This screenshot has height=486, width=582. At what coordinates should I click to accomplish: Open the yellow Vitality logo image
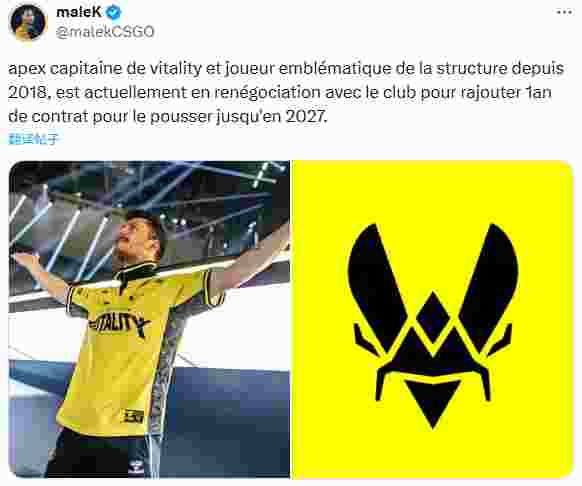coord(432,319)
